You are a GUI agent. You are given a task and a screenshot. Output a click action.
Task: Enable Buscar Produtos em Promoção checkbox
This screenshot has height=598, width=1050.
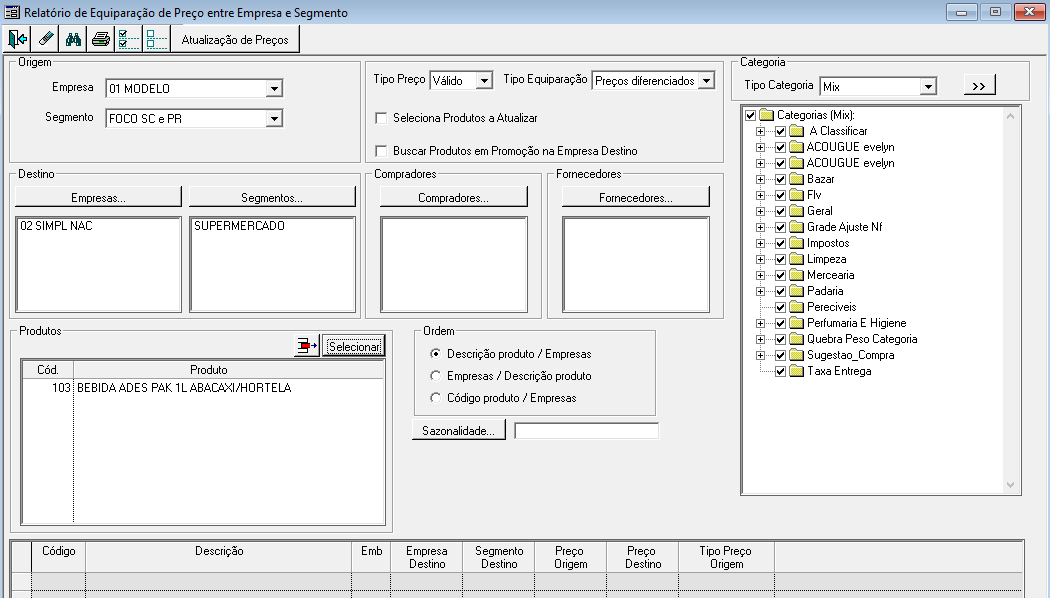coord(381,151)
